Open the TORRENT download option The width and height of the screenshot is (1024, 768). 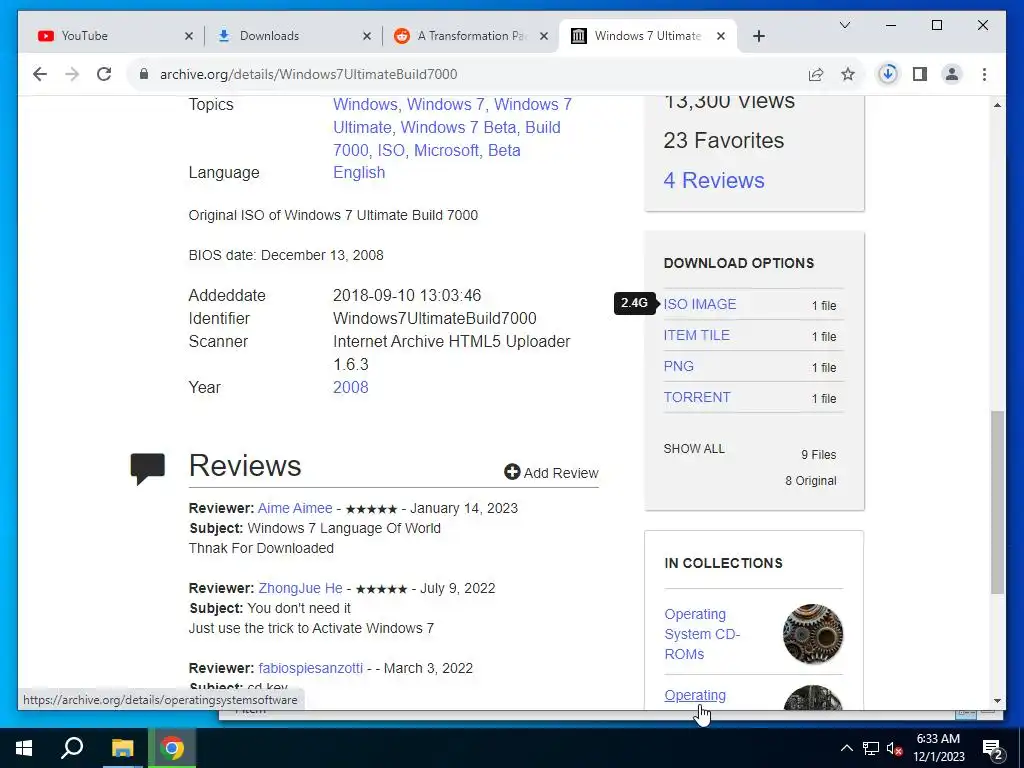click(x=697, y=397)
